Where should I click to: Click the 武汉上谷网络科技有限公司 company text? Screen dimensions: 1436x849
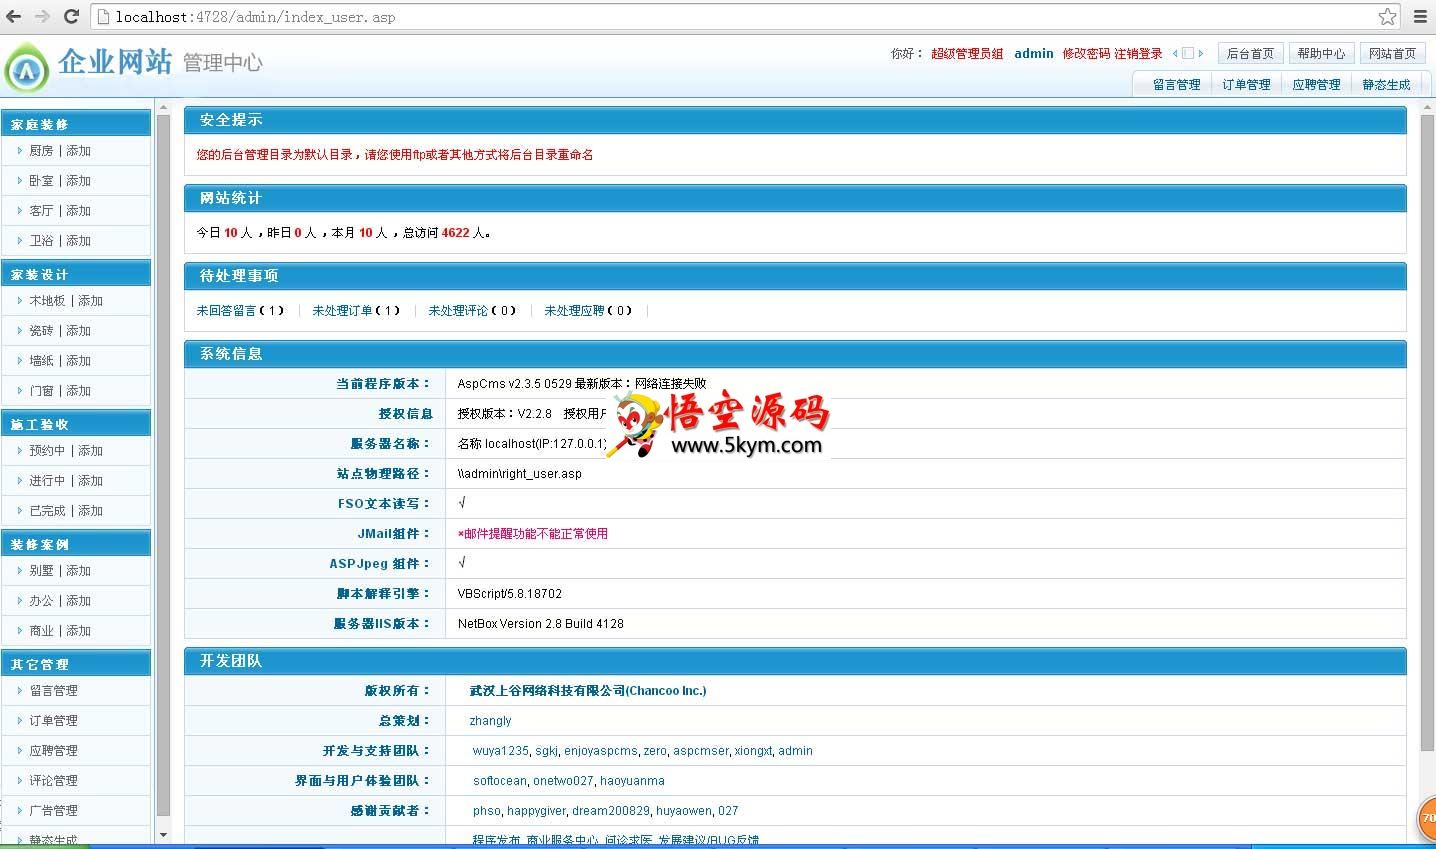(588, 691)
